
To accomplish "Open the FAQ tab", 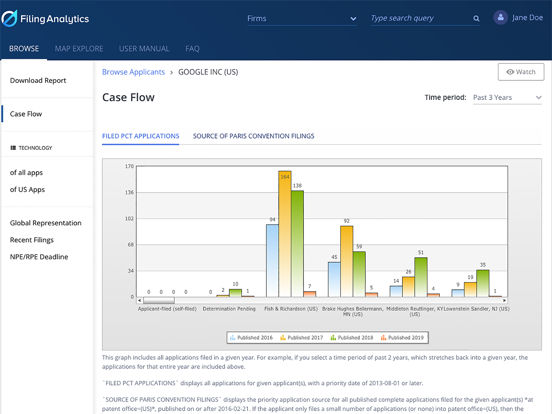I will (x=192, y=49).
